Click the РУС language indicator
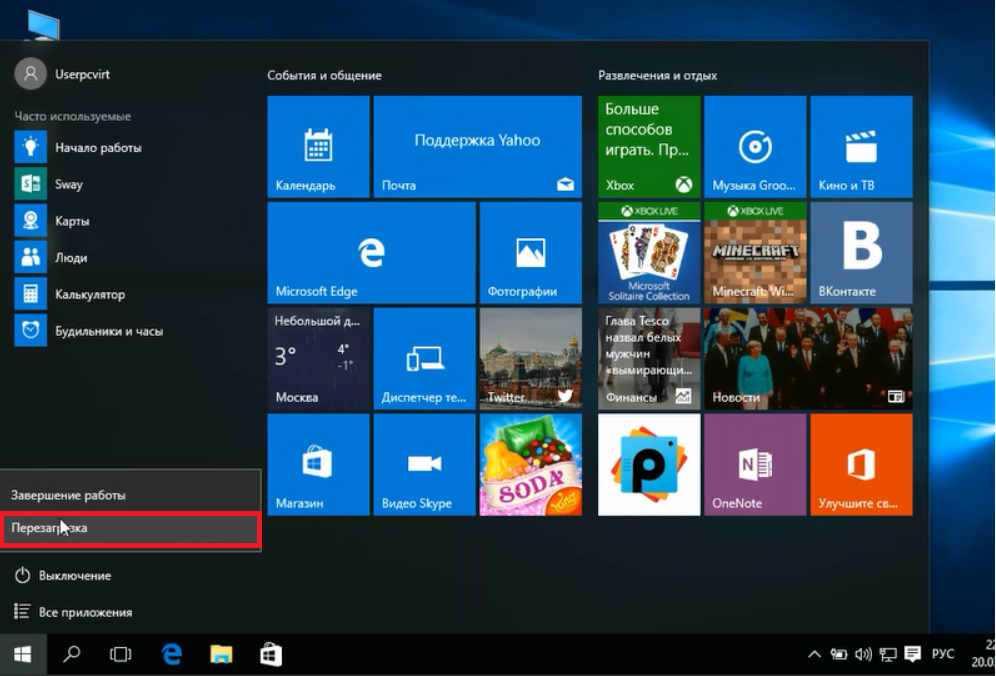996x676 pixels. (x=943, y=654)
